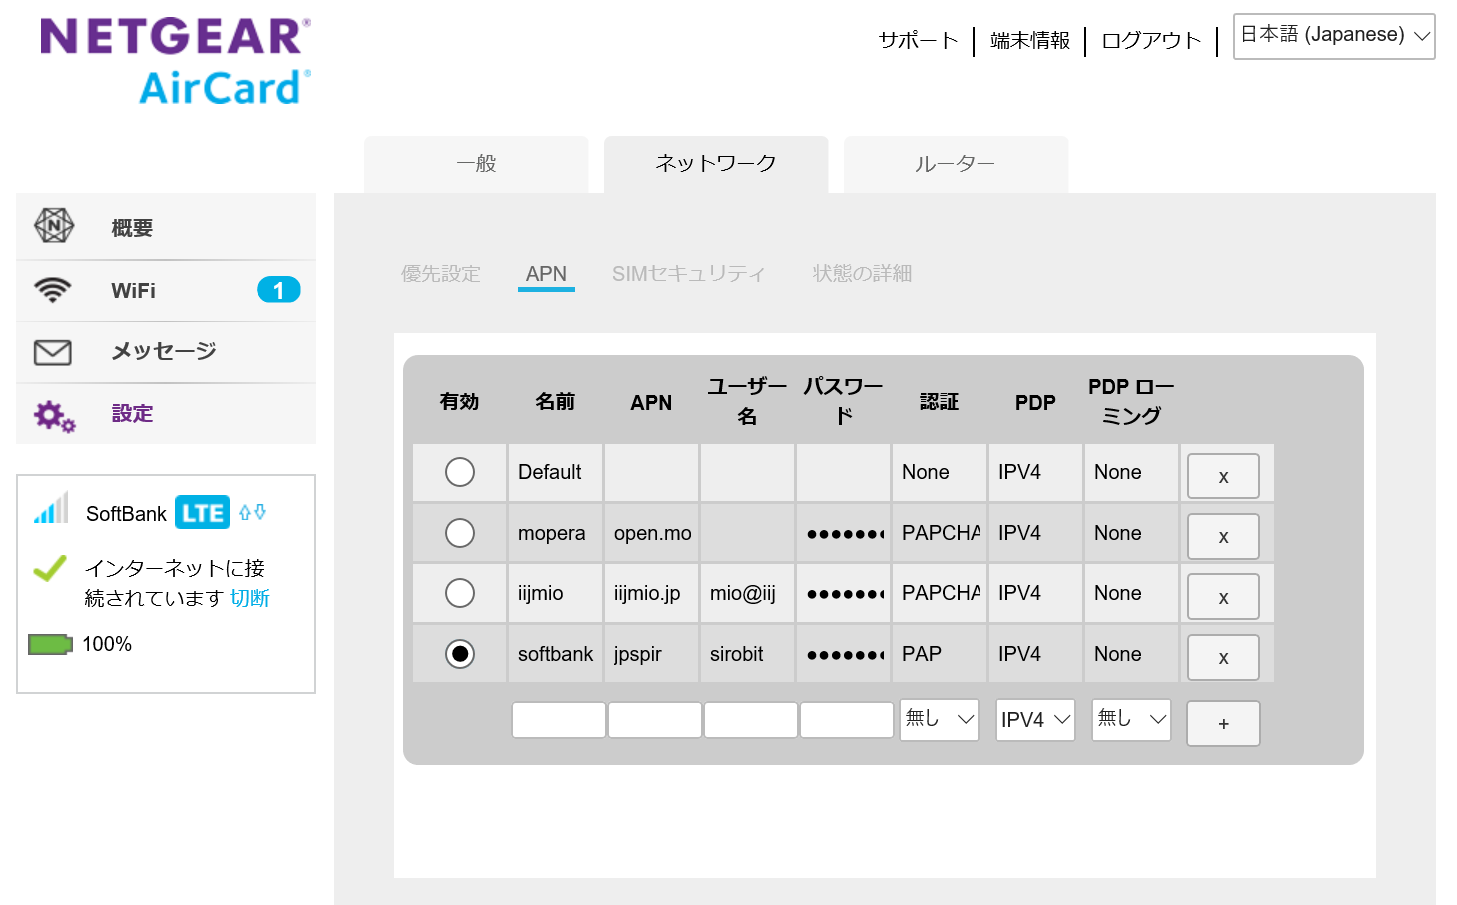Screen dimensions: 1457x905
Task: Expand the authentication type dropdown
Action: [x=939, y=719]
